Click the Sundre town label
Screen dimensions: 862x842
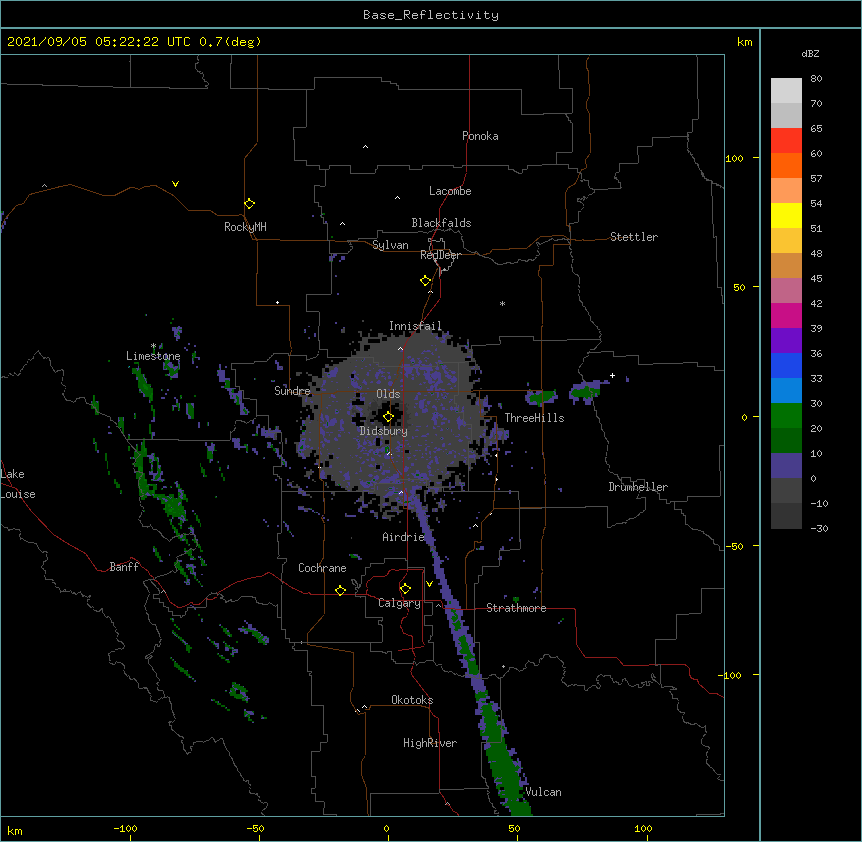coord(292,391)
